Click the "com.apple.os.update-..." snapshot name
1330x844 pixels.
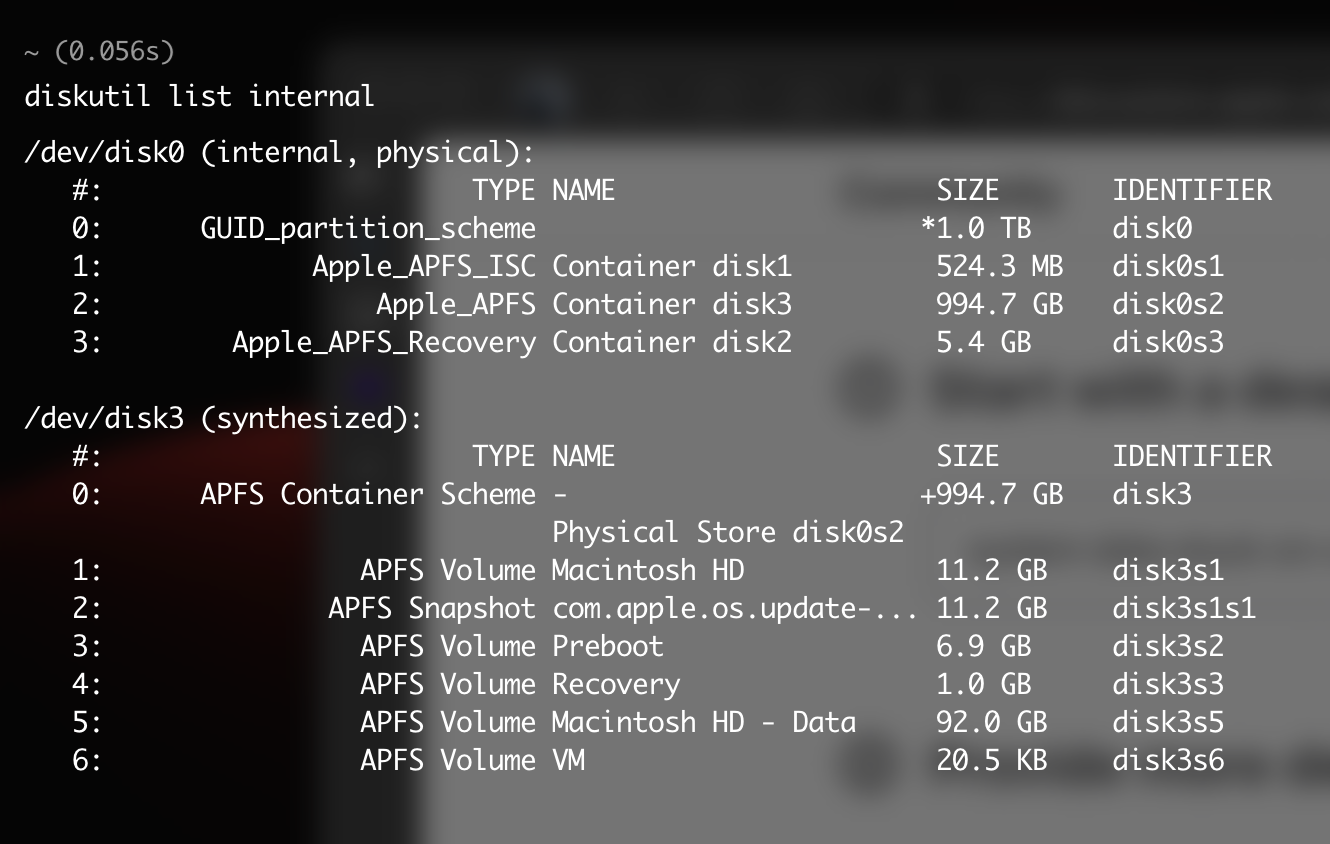(x=735, y=609)
